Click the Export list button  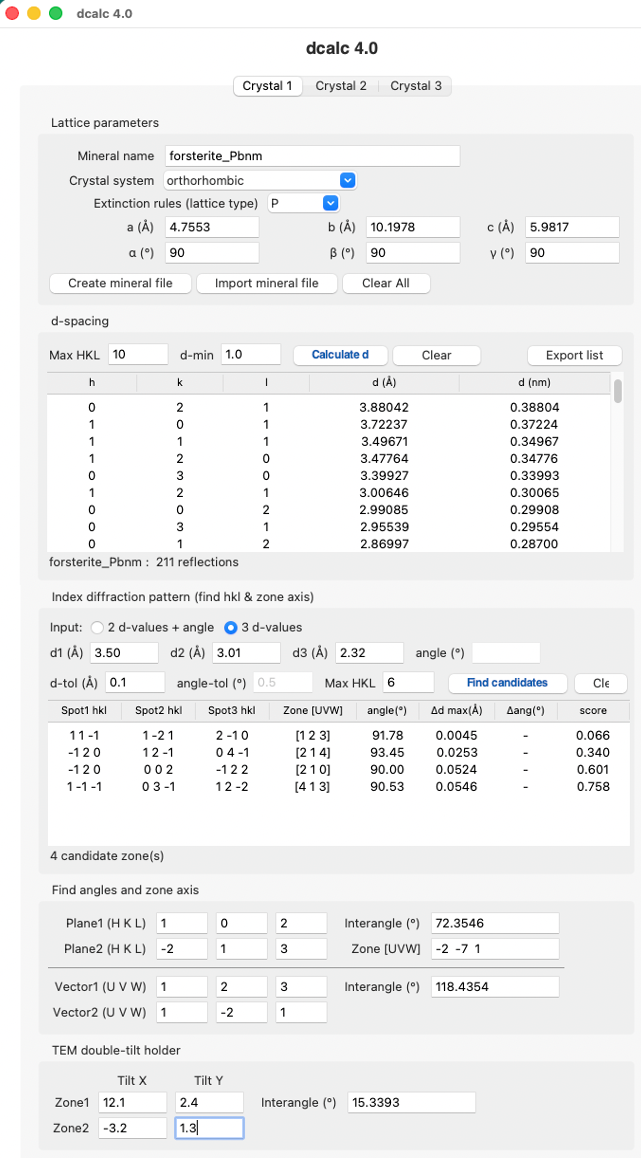[x=574, y=355]
